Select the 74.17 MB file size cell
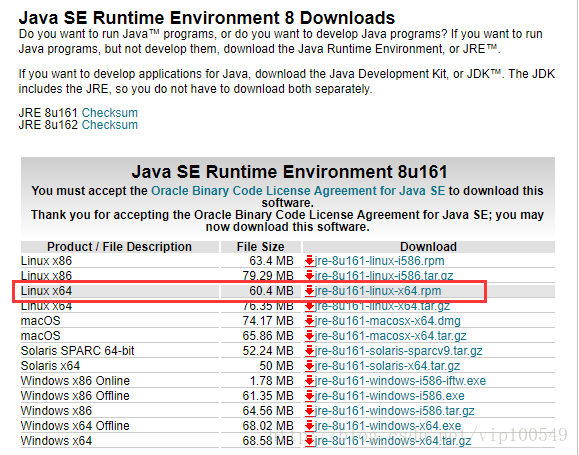This screenshot has width=579, height=455. pos(261,321)
